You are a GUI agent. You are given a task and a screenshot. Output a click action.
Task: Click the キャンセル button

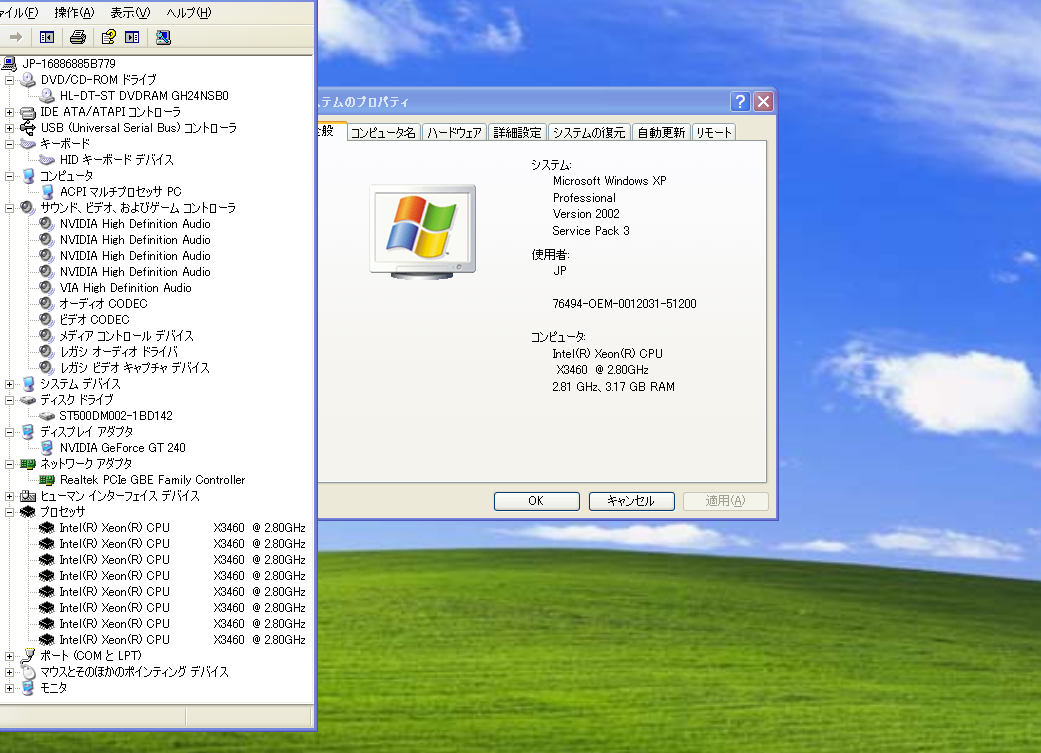pyautogui.click(x=631, y=501)
